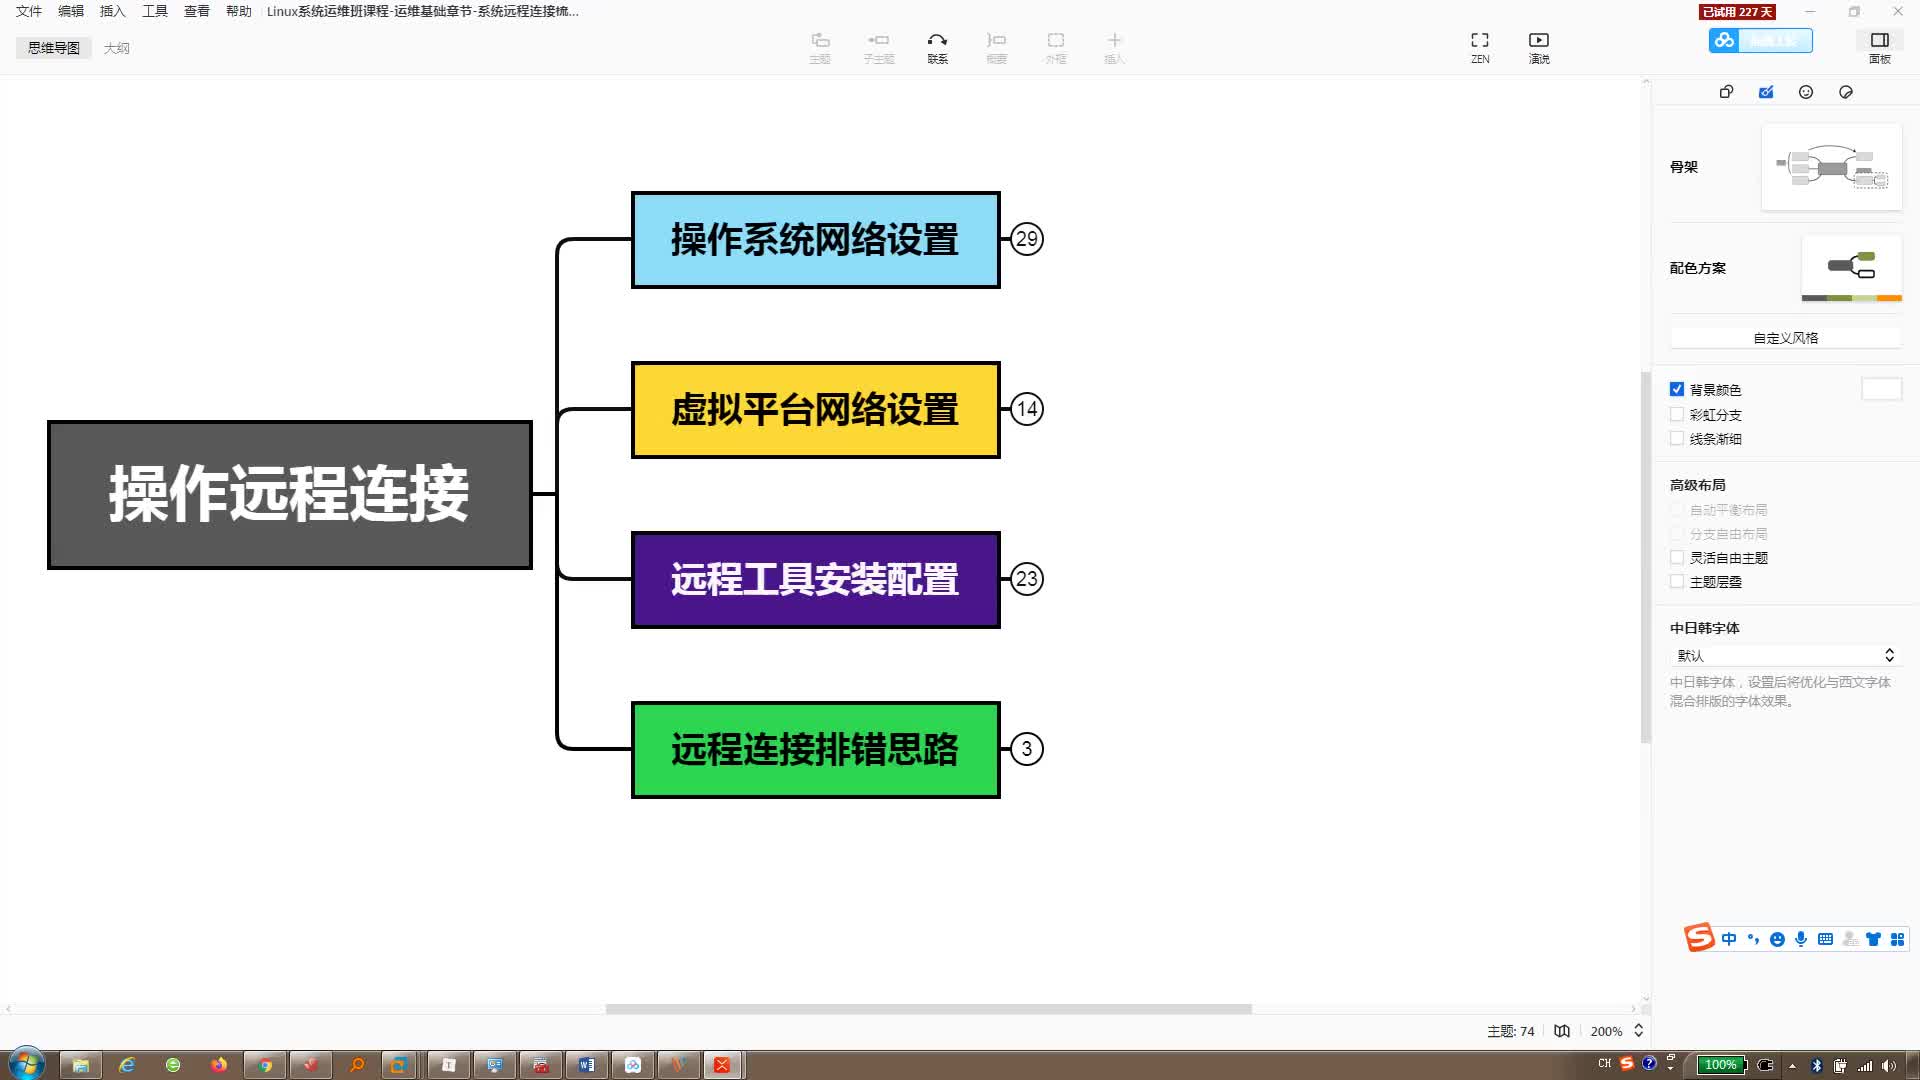The width and height of the screenshot is (1920, 1080).
Task: Check the 自动平衡布局 checkbox
Action: tap(1677, 509)
